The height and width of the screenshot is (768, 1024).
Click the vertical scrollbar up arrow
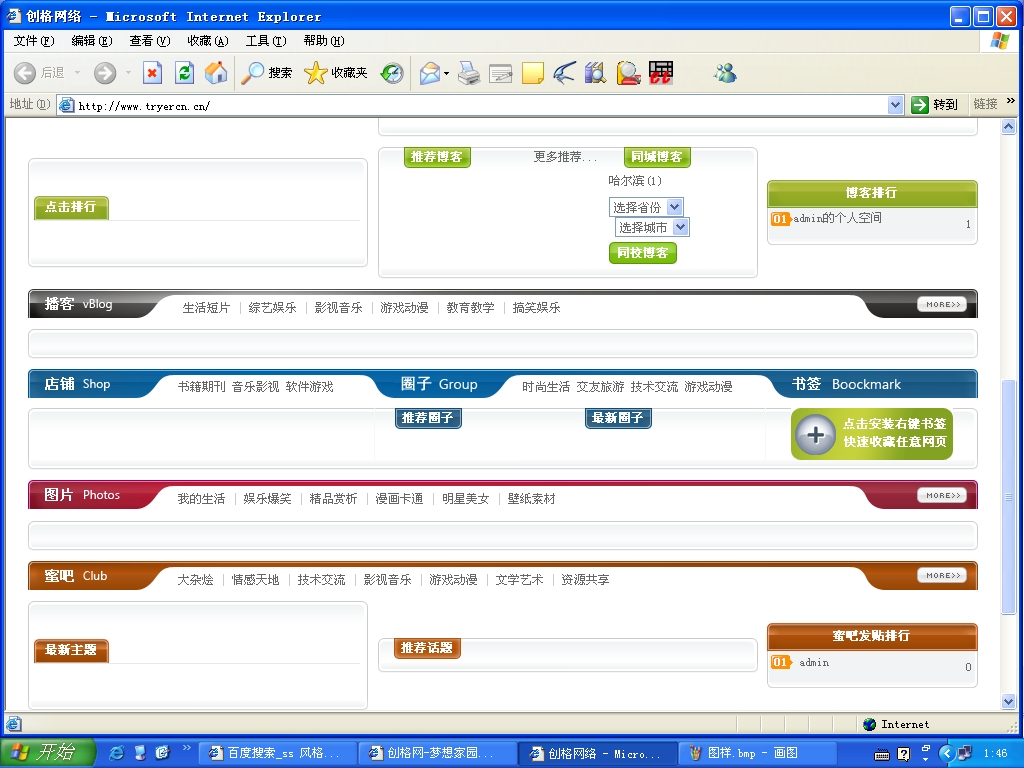[1008, 127]
